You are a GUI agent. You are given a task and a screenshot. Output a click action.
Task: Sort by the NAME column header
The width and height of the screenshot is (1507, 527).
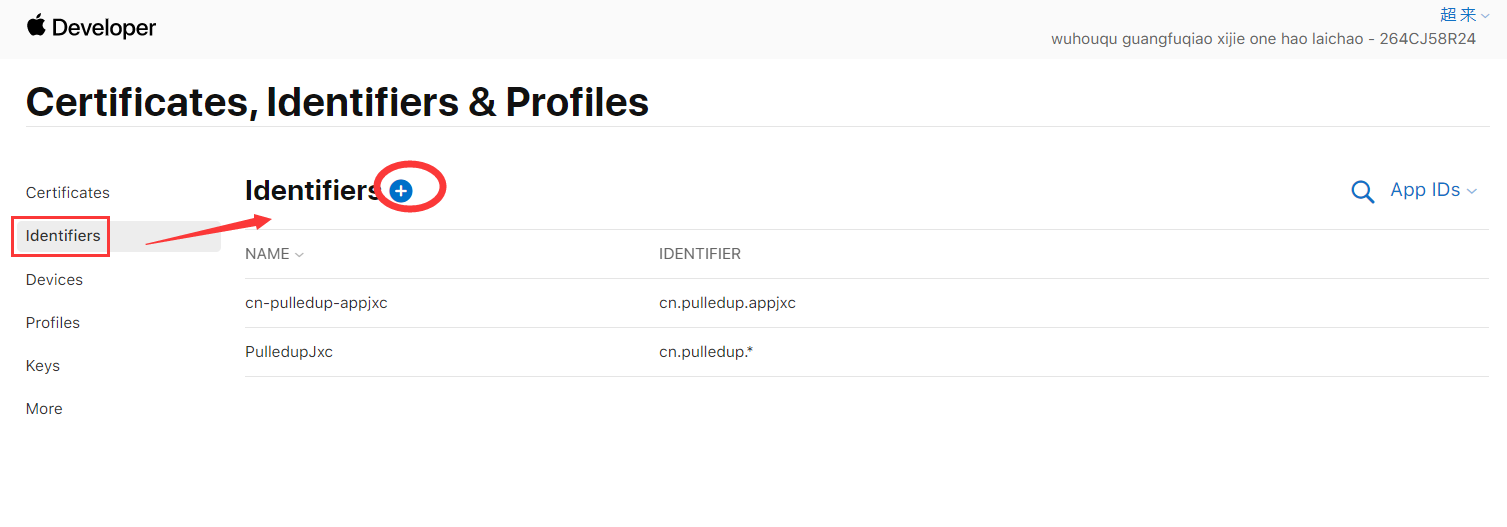tap(274, 254)
